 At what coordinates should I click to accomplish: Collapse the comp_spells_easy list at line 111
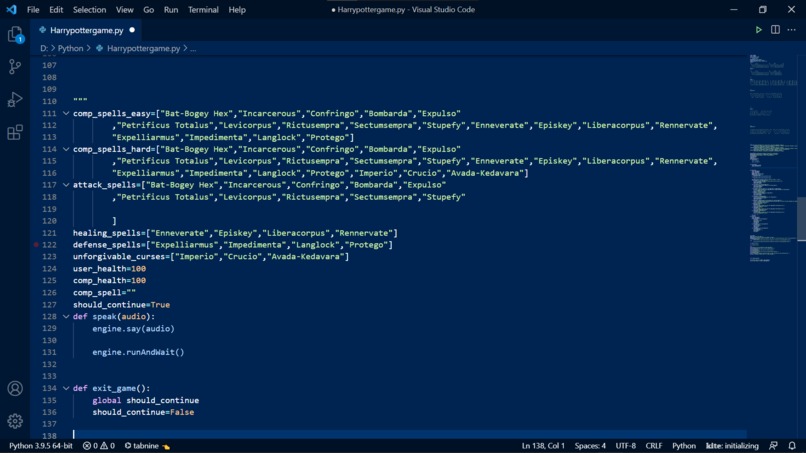pyautogui.click(x=66, y=113)
